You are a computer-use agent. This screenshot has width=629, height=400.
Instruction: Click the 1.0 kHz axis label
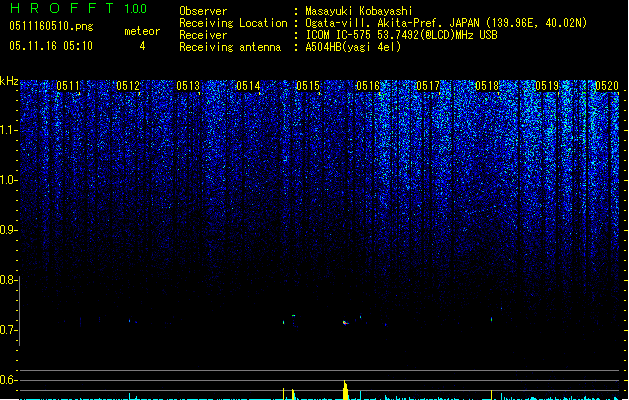pos(8,180)
